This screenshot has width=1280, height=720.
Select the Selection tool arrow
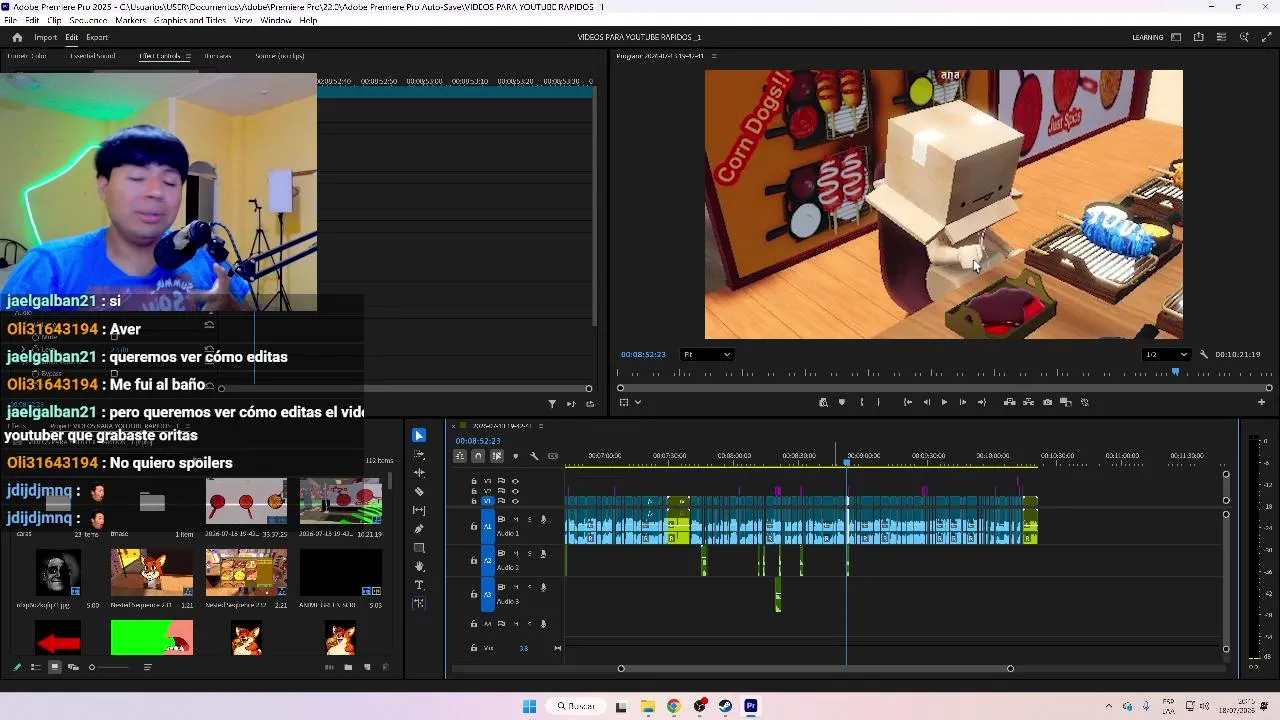tap(419, 435)
